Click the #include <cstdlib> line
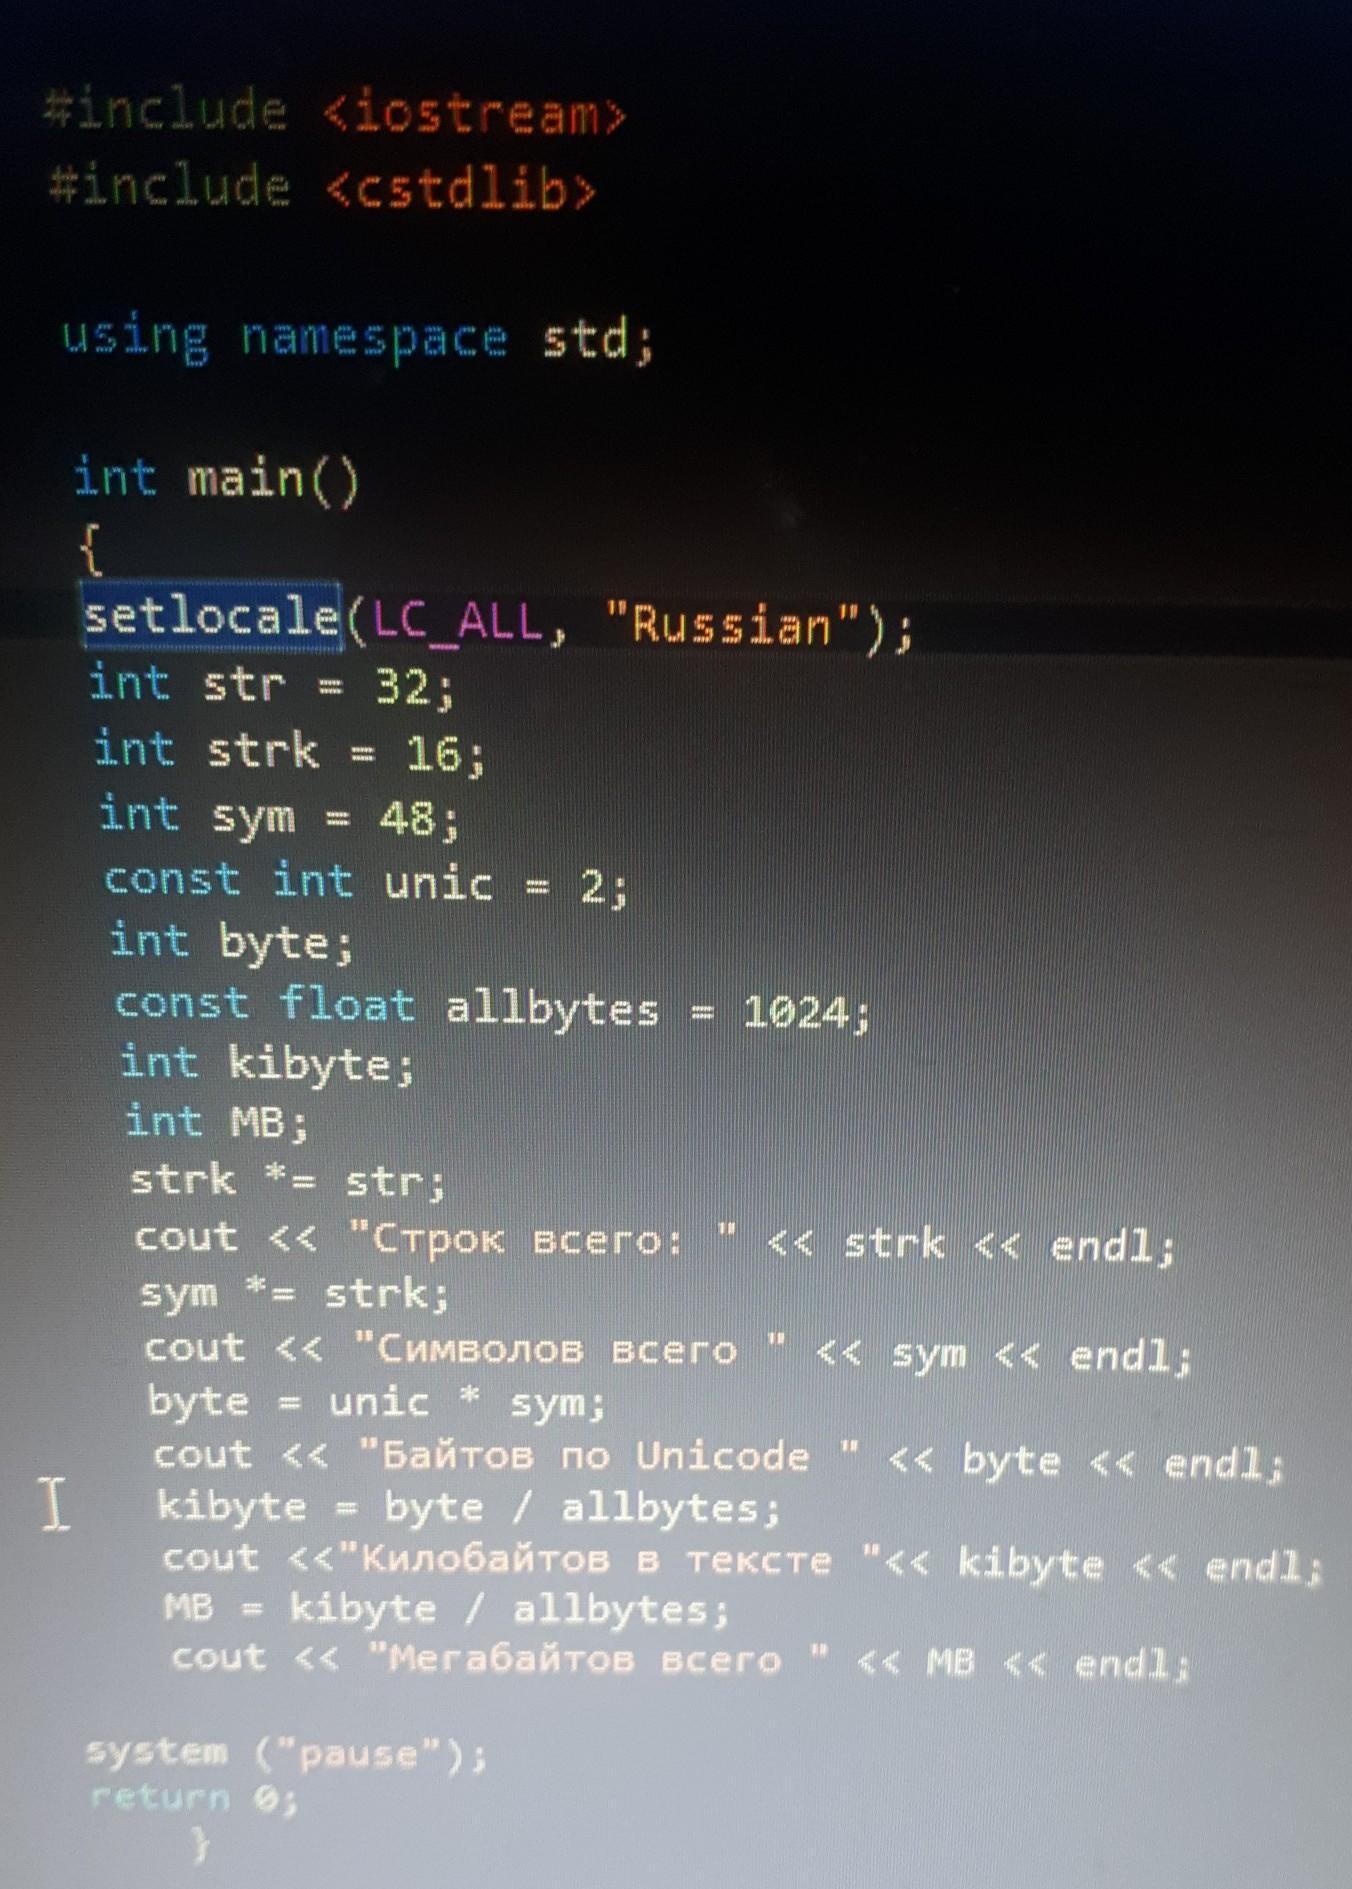This screenshot has height=1889, width=1352. (x=322, y=186)
